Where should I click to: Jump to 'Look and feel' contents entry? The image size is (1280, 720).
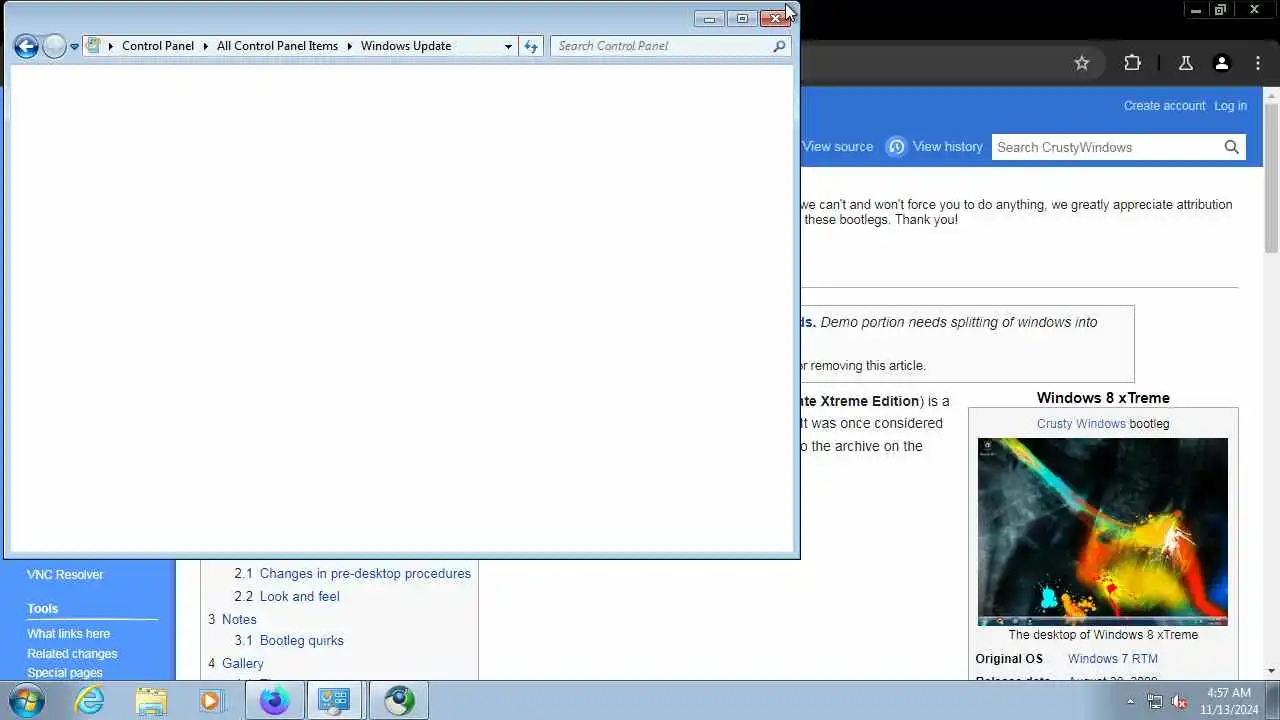(300, 597)
